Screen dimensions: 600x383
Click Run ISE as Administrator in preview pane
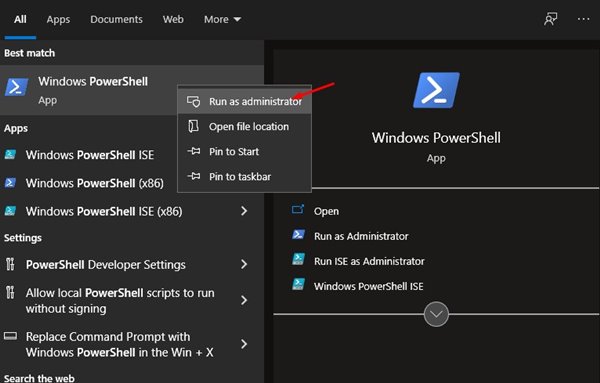point(369,261)
